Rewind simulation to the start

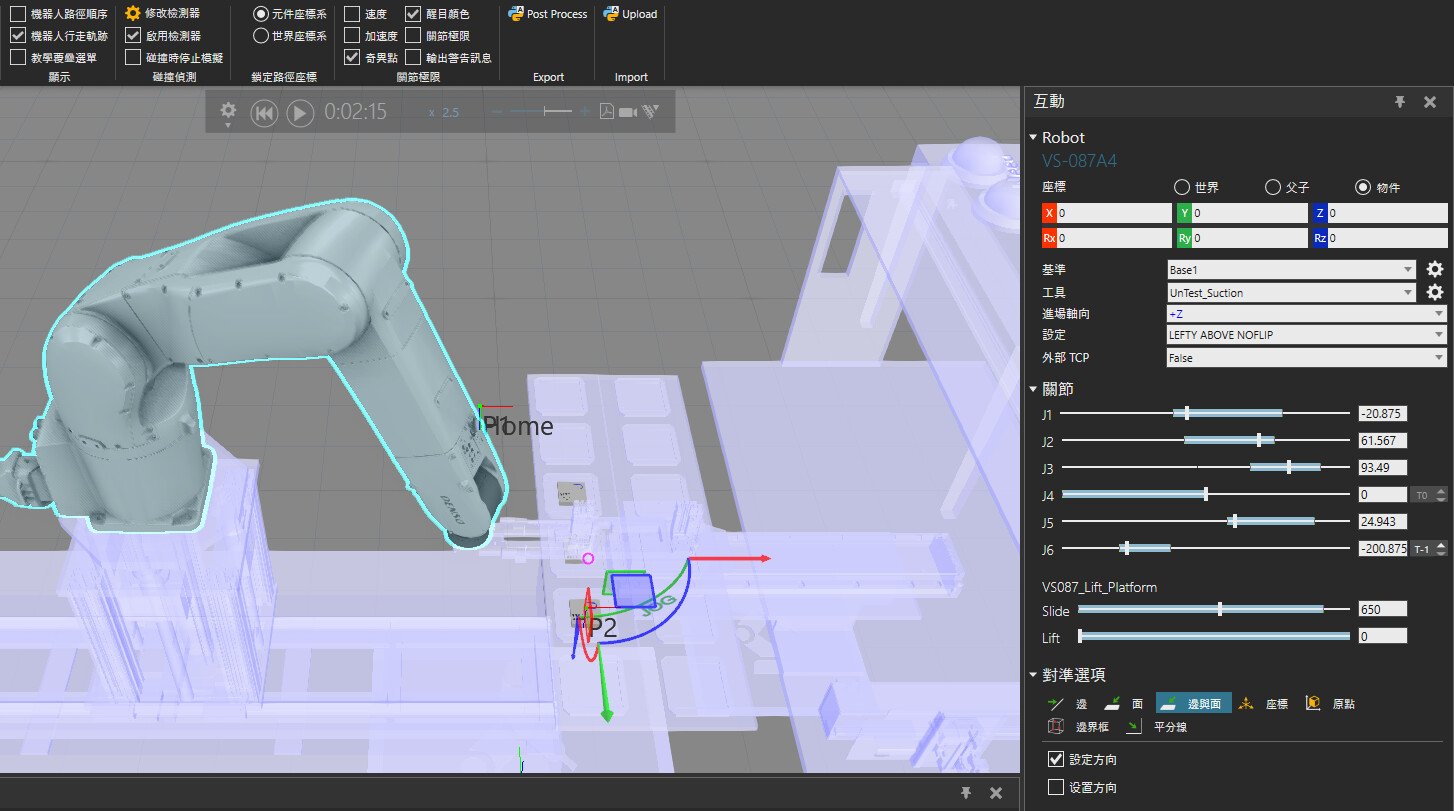tap(264, 113)
